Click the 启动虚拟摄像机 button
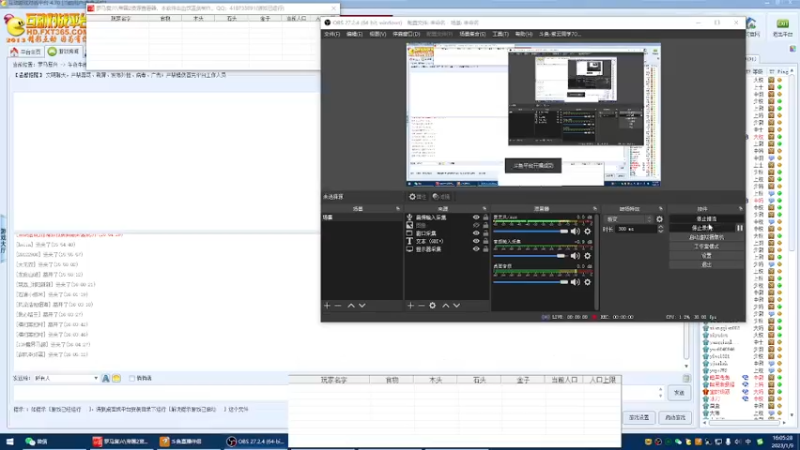 (x=706, y=237)
